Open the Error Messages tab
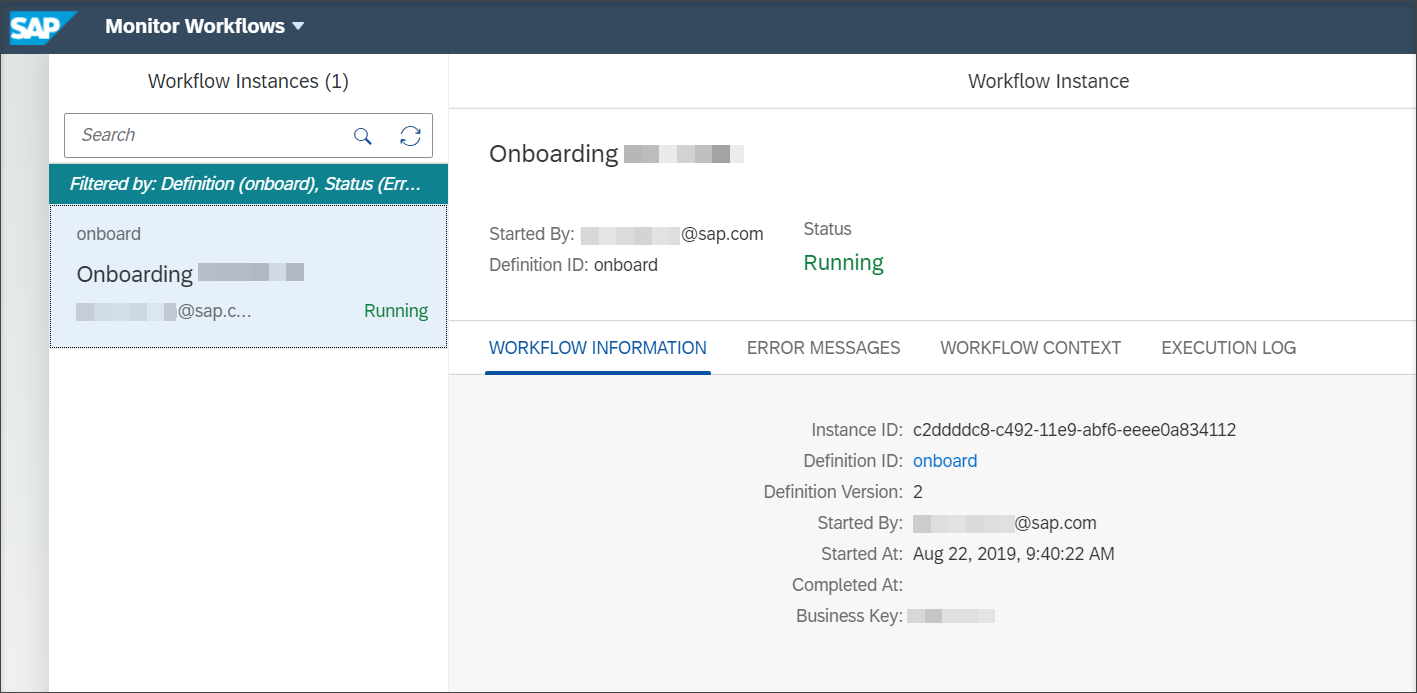The width and height of the screenshot is (1417, 693). click(x=823, y=348)
